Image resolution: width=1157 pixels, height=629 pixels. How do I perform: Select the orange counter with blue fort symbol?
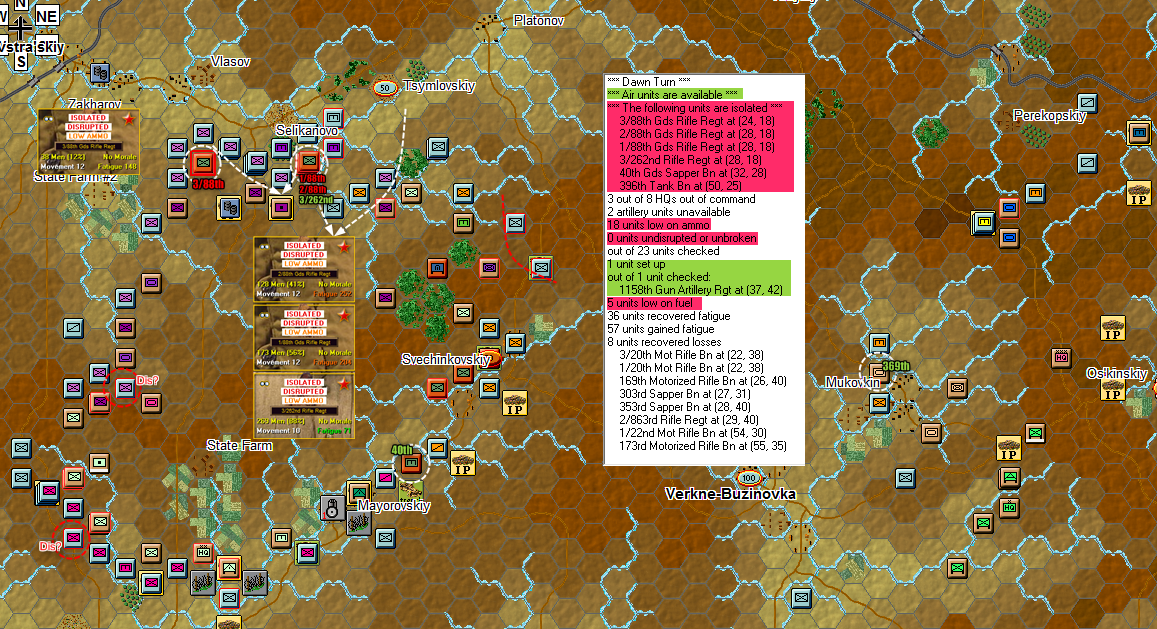click(437, 267)
